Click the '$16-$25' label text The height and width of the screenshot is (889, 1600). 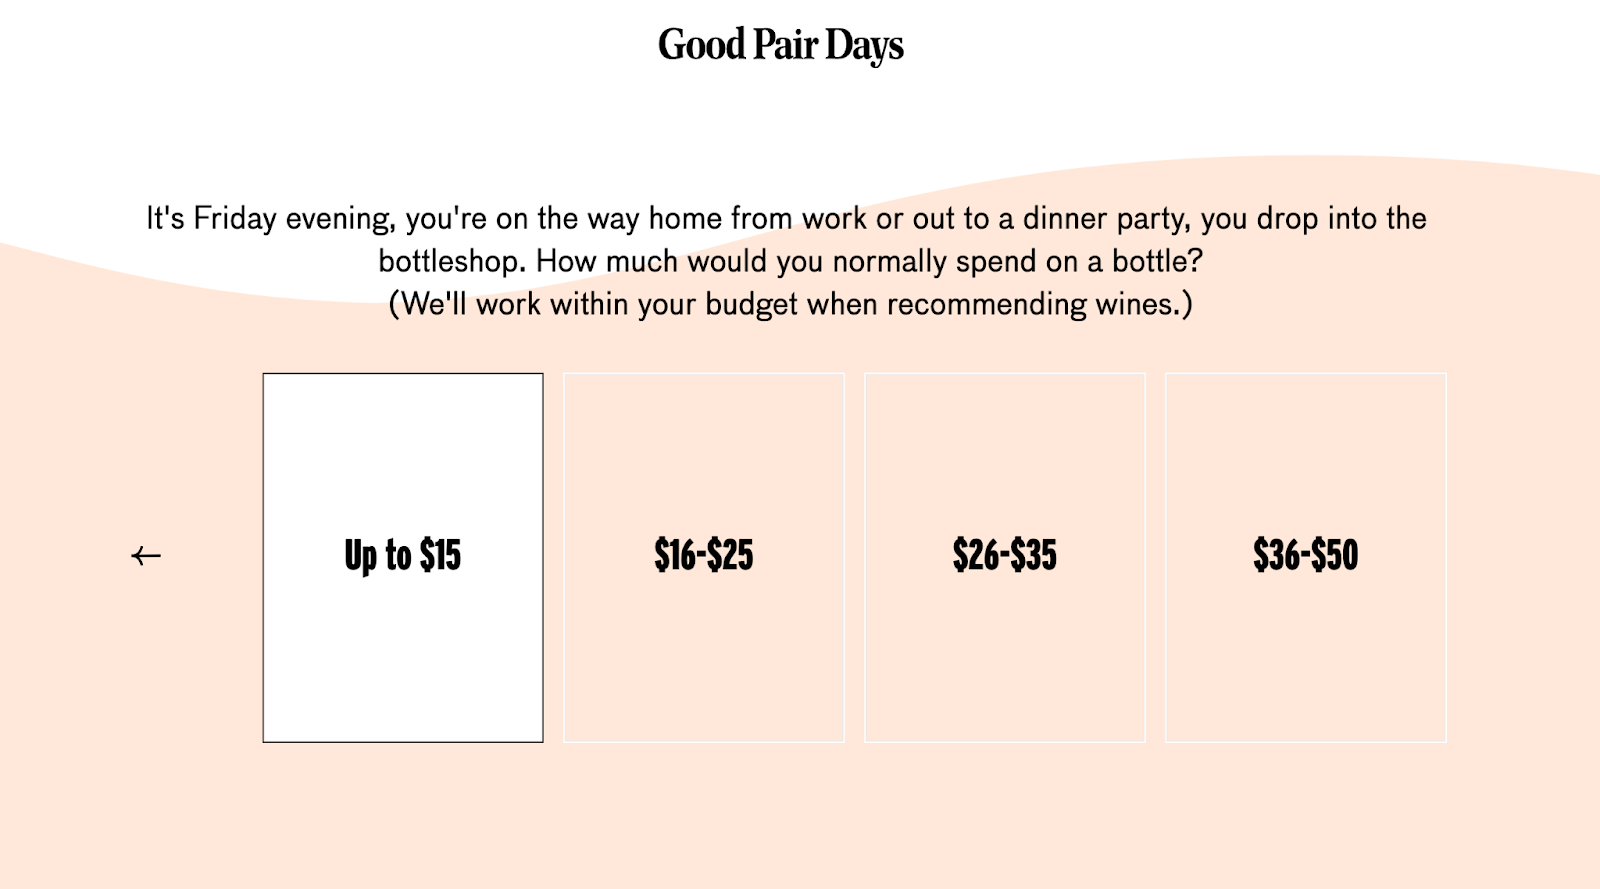click(x=704, y=555)
